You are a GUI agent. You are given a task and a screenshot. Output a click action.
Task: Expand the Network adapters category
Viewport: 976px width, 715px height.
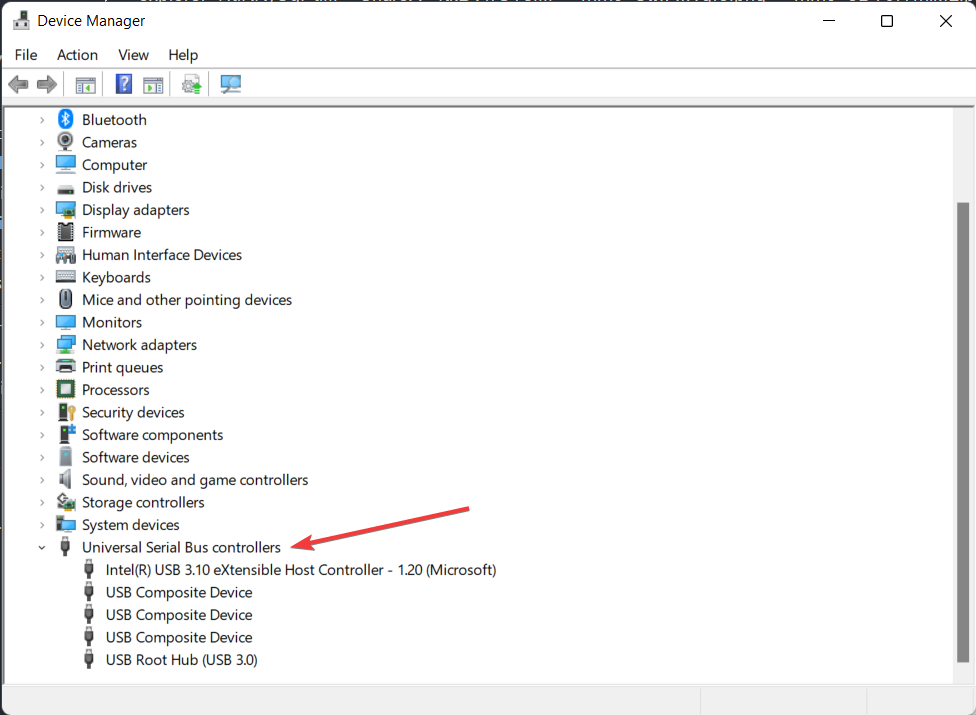42,344
